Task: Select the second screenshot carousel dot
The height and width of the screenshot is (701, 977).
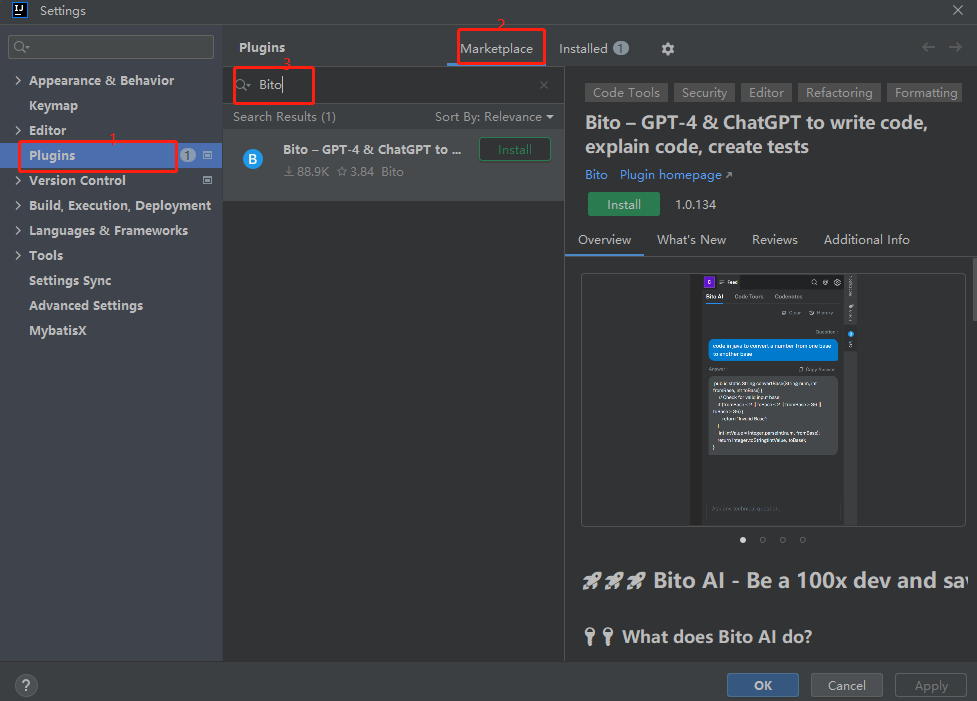Action: (x=763, y=540)
